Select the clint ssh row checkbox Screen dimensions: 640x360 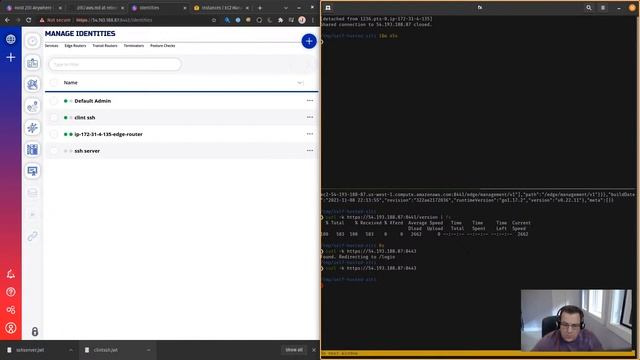click(54, 118)
